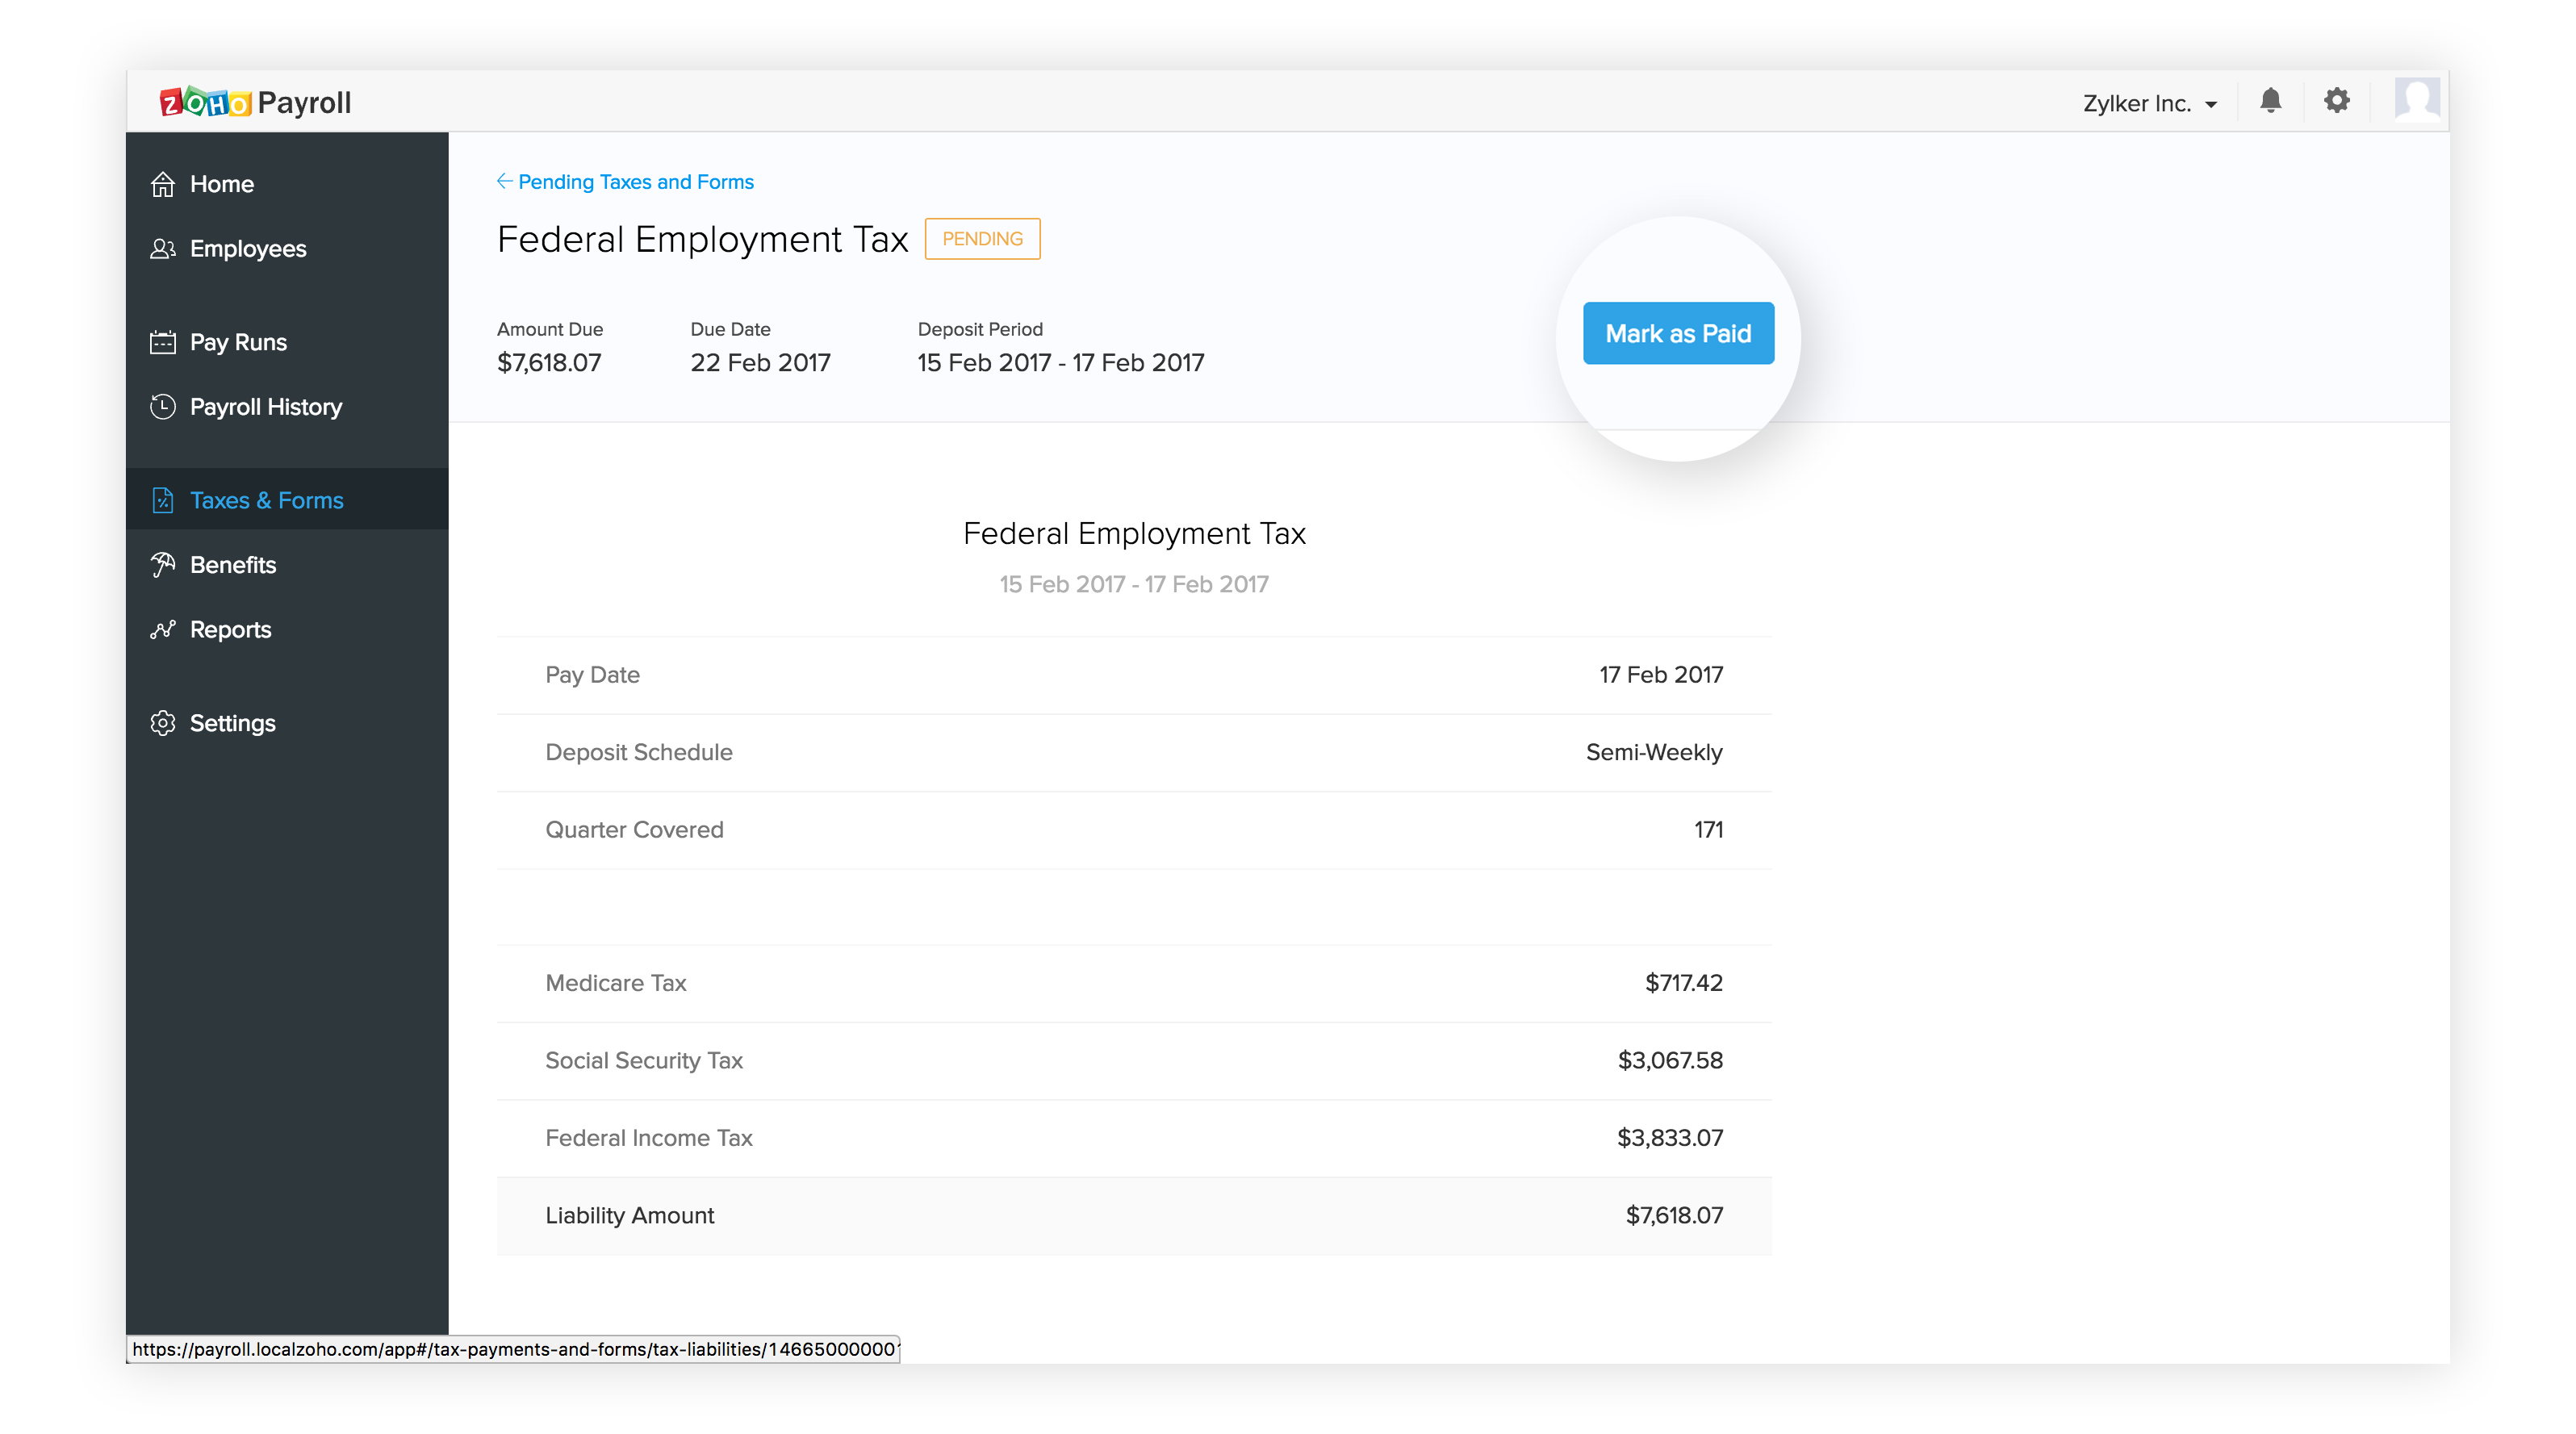
Task: Open the Zylker Inc. organization dropdown
Action: (x=2139, y=102)
